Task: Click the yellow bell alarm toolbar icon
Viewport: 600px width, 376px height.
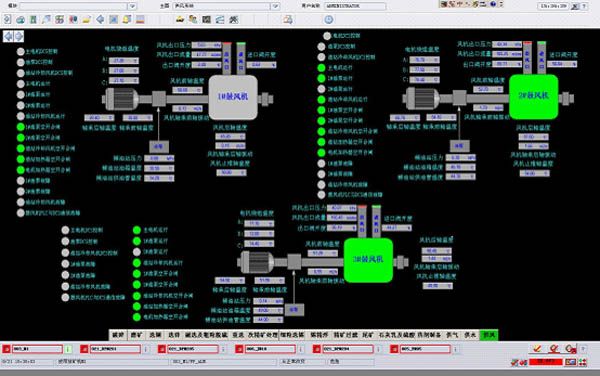Action: 127,19
